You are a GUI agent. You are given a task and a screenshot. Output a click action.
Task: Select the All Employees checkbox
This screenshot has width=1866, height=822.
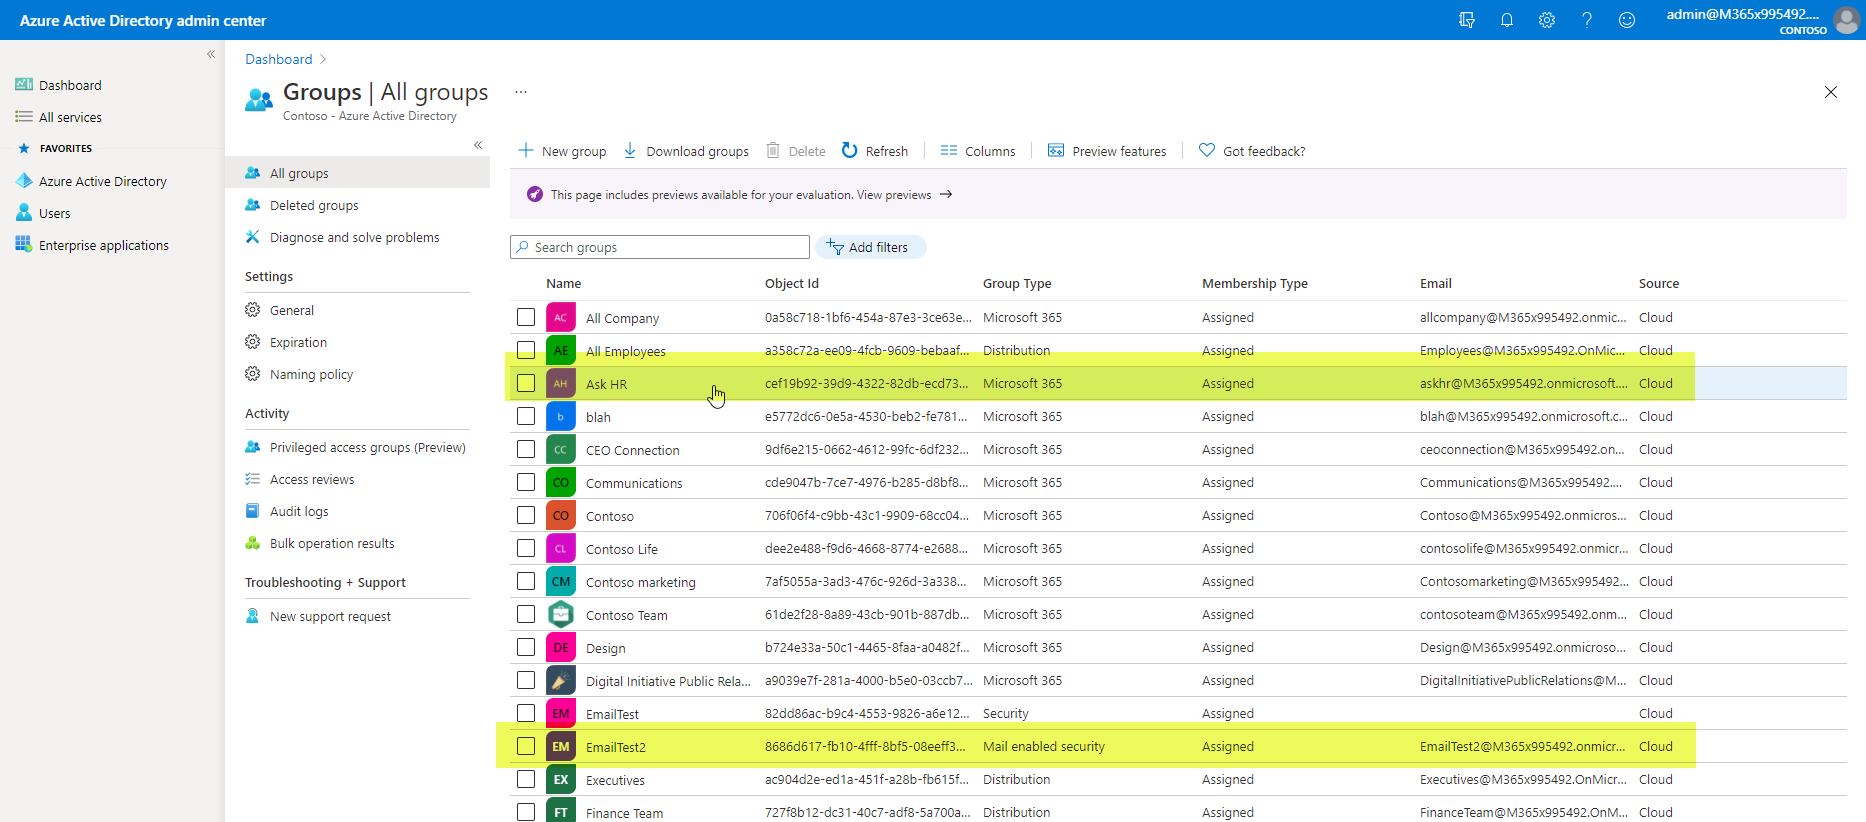click(526, 350)
